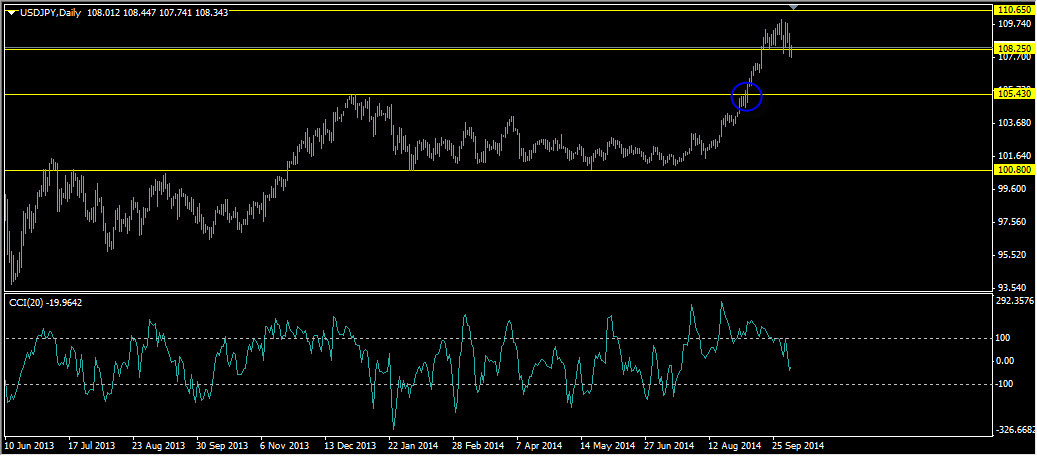Click the 100.800 yellow price label
This screenshot has width=1037, height=456.
pos(1014,170)
